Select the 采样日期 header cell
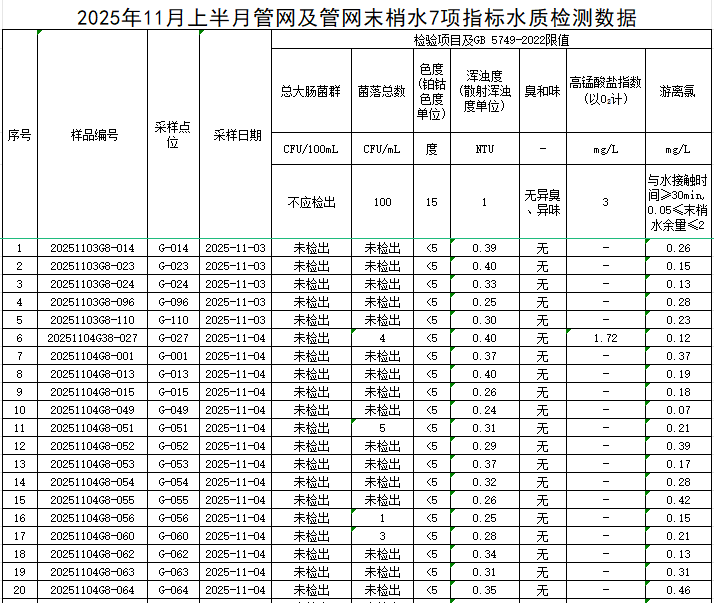This screenshot has width=714, height=603. point(235,135)
